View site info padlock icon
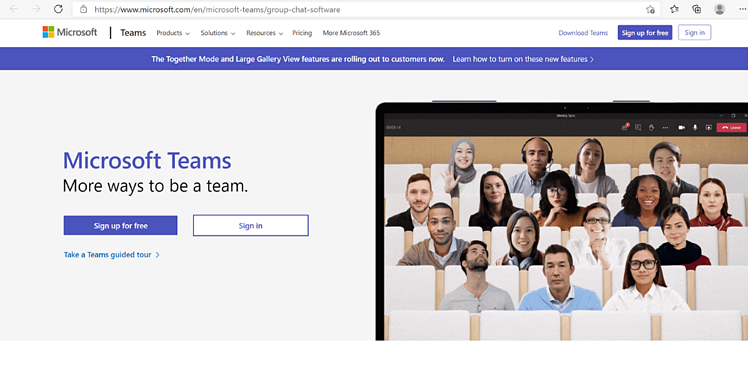The width and height of the screenshot is (748, 374). [x=84, y=9]
